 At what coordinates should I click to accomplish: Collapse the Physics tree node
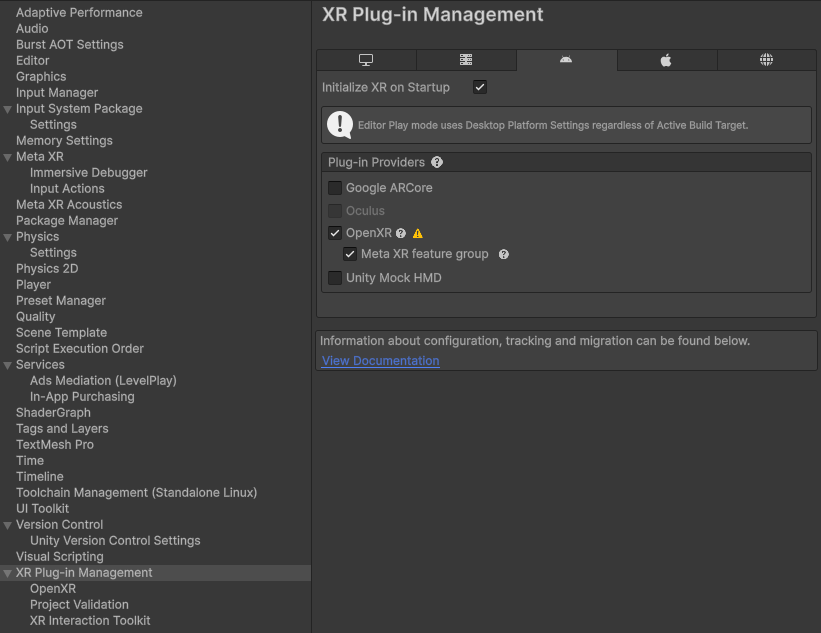[x=7, y=238]
